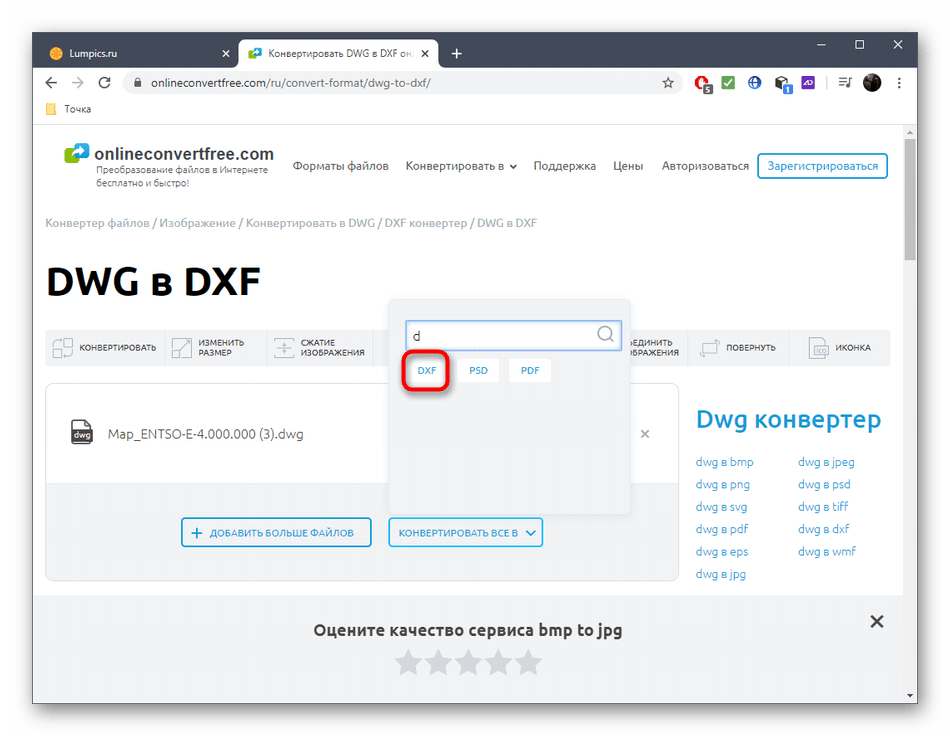Viewport: 950px width, 736px height.
Task: Open a new browser tab
Action: click(x=457, y=53)
